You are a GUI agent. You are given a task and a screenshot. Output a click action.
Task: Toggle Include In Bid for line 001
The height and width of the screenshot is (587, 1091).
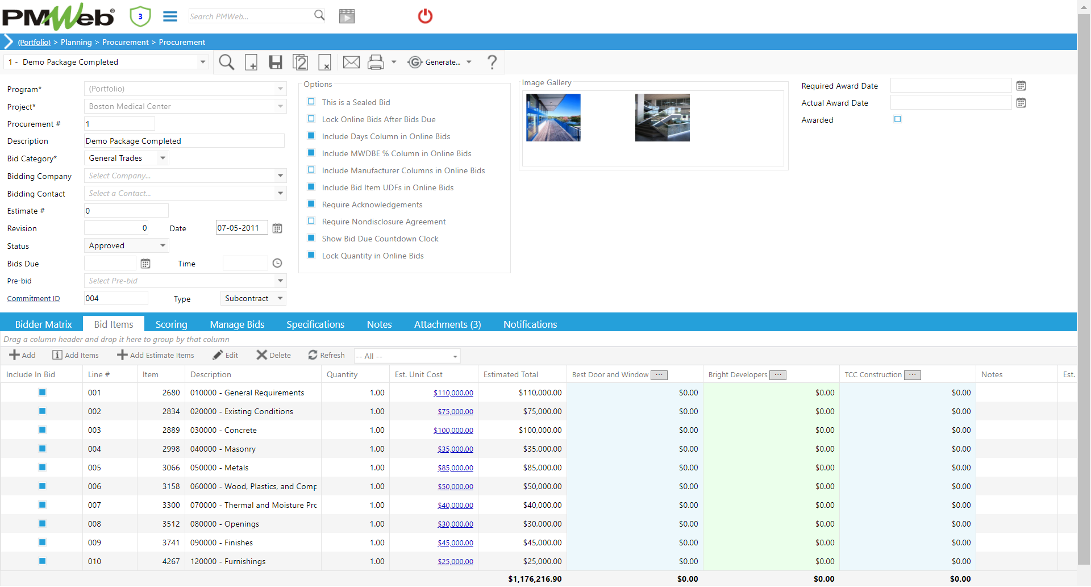click(42, 392)
